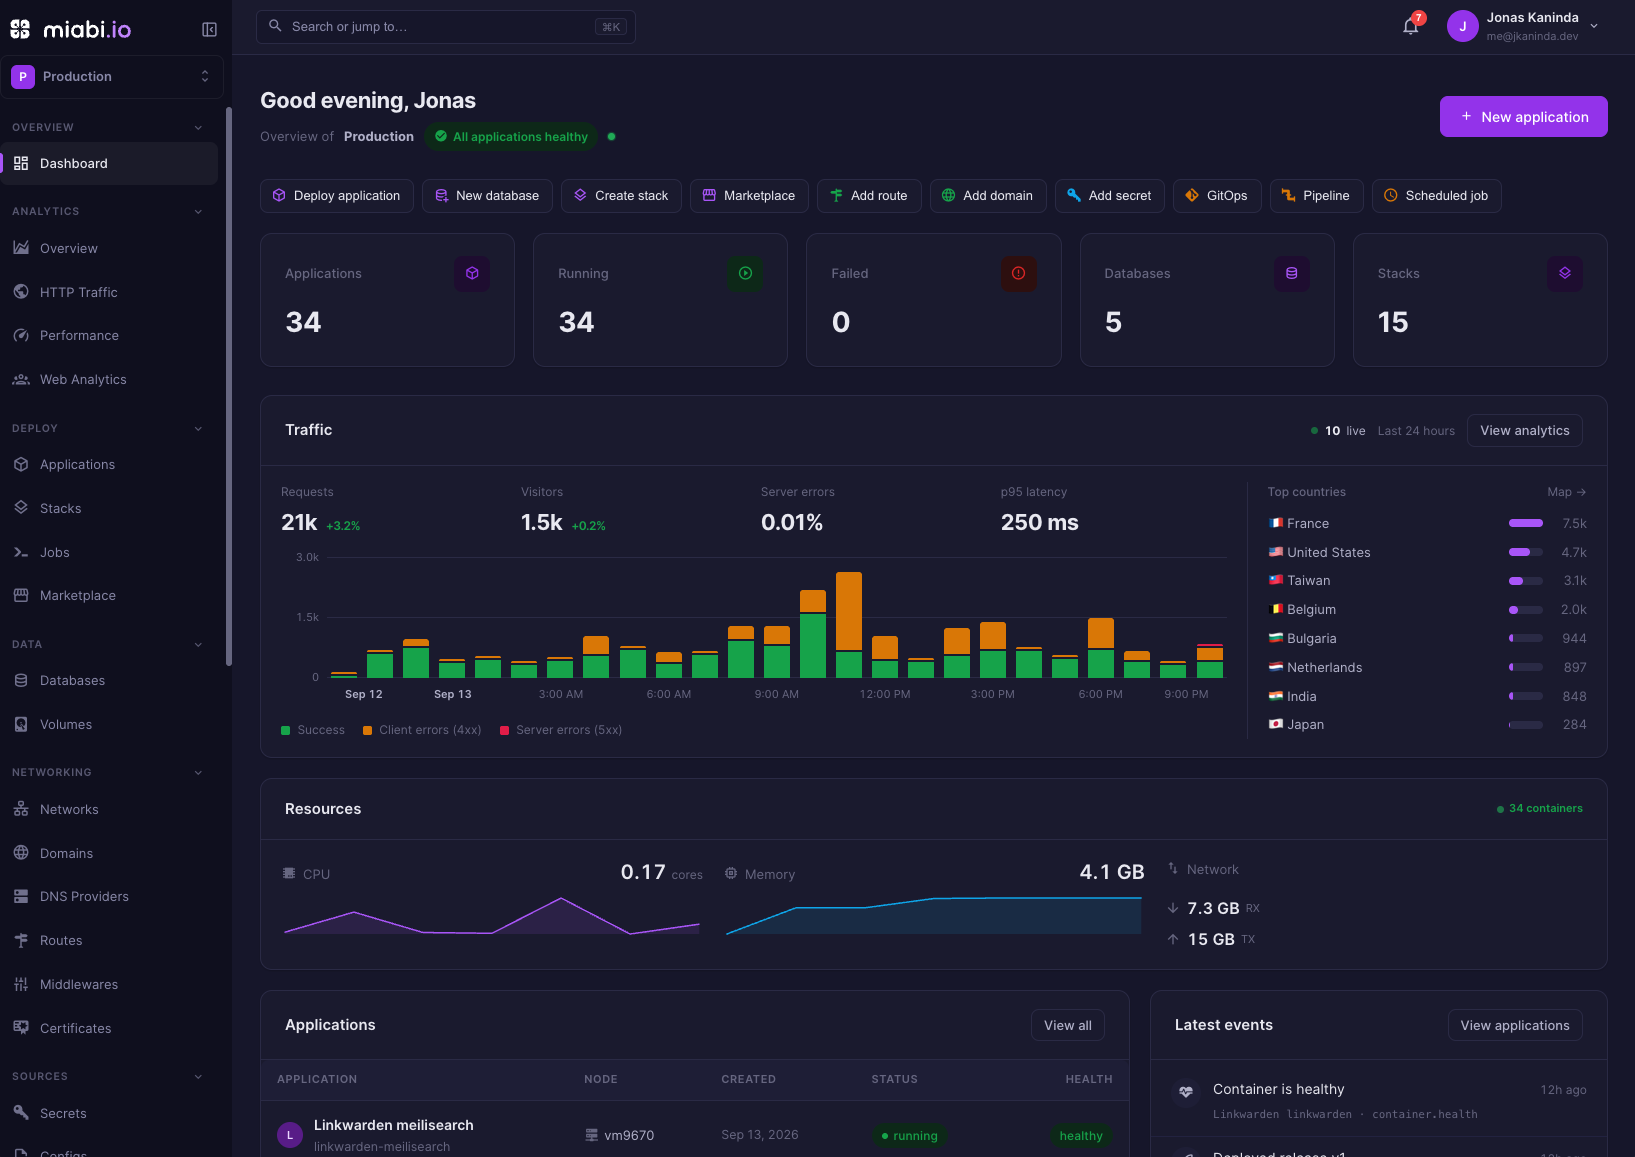Select Dashboard in sidebar

(110, 164)
